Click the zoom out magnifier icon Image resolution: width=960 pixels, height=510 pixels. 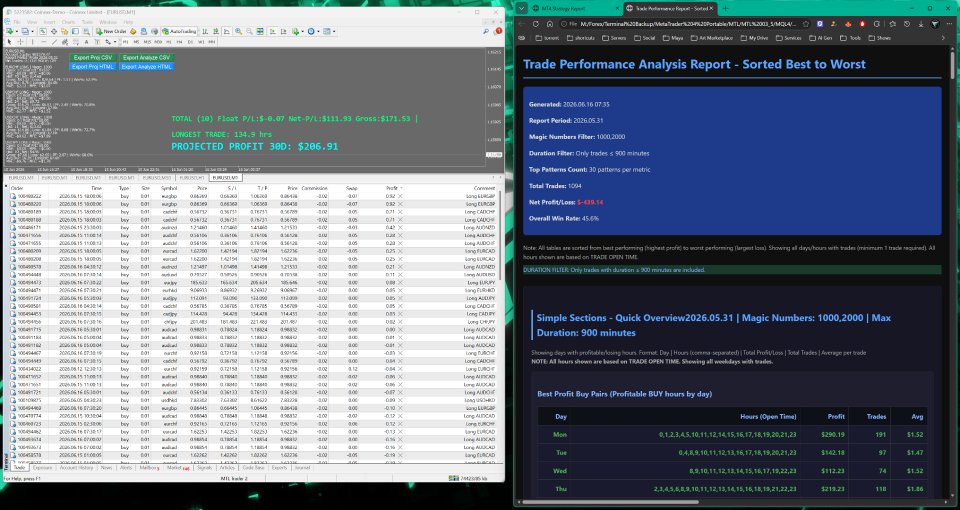tap(249, 31)
